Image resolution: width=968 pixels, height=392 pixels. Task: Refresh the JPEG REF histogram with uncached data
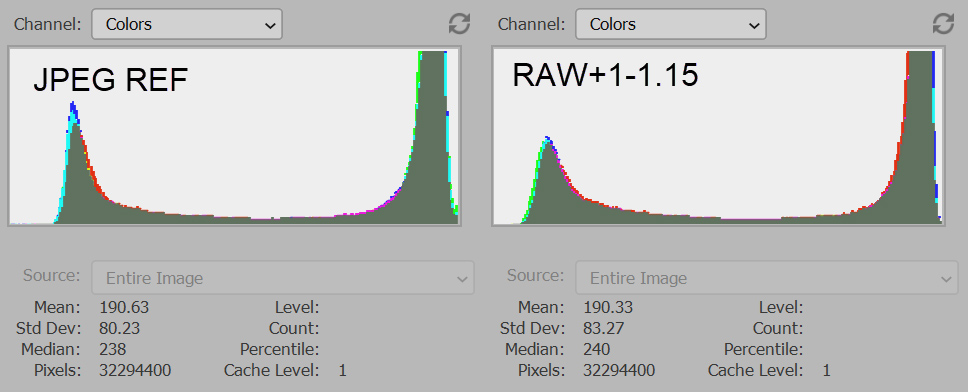(459, 24)
